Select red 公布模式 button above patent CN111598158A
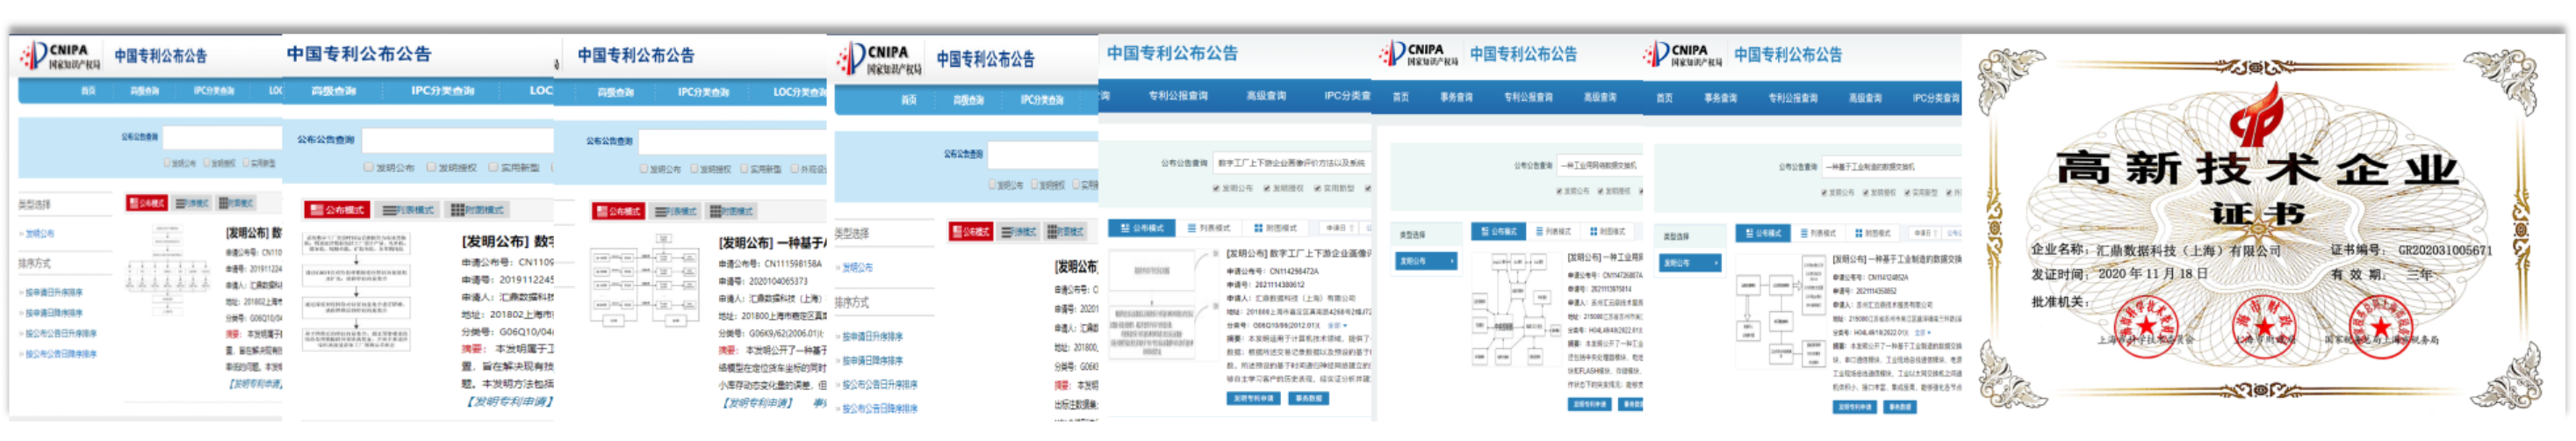The width and height of the screenshot is (2576, 441). [619, 211]
